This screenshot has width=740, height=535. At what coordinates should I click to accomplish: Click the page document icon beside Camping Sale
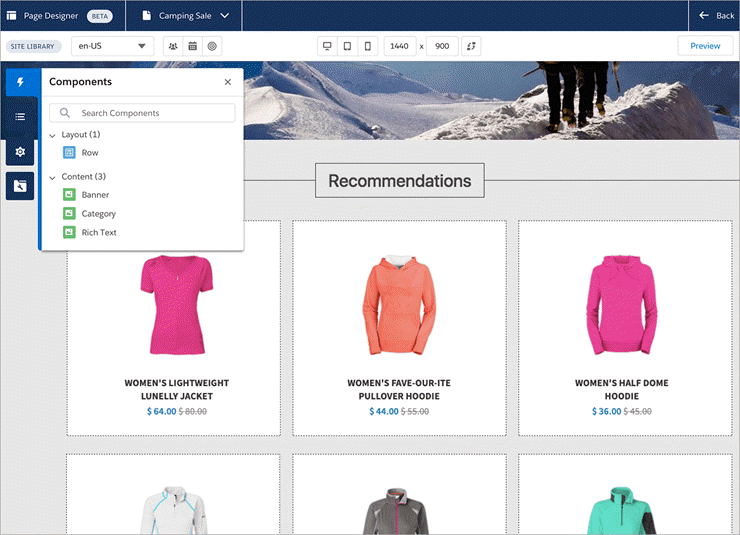147,16
